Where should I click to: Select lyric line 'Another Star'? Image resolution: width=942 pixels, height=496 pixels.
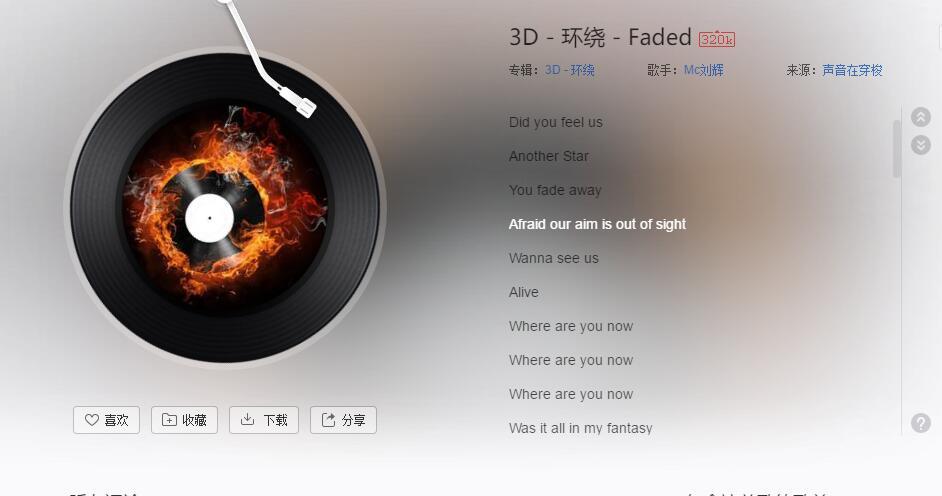[x=548, y=156]
